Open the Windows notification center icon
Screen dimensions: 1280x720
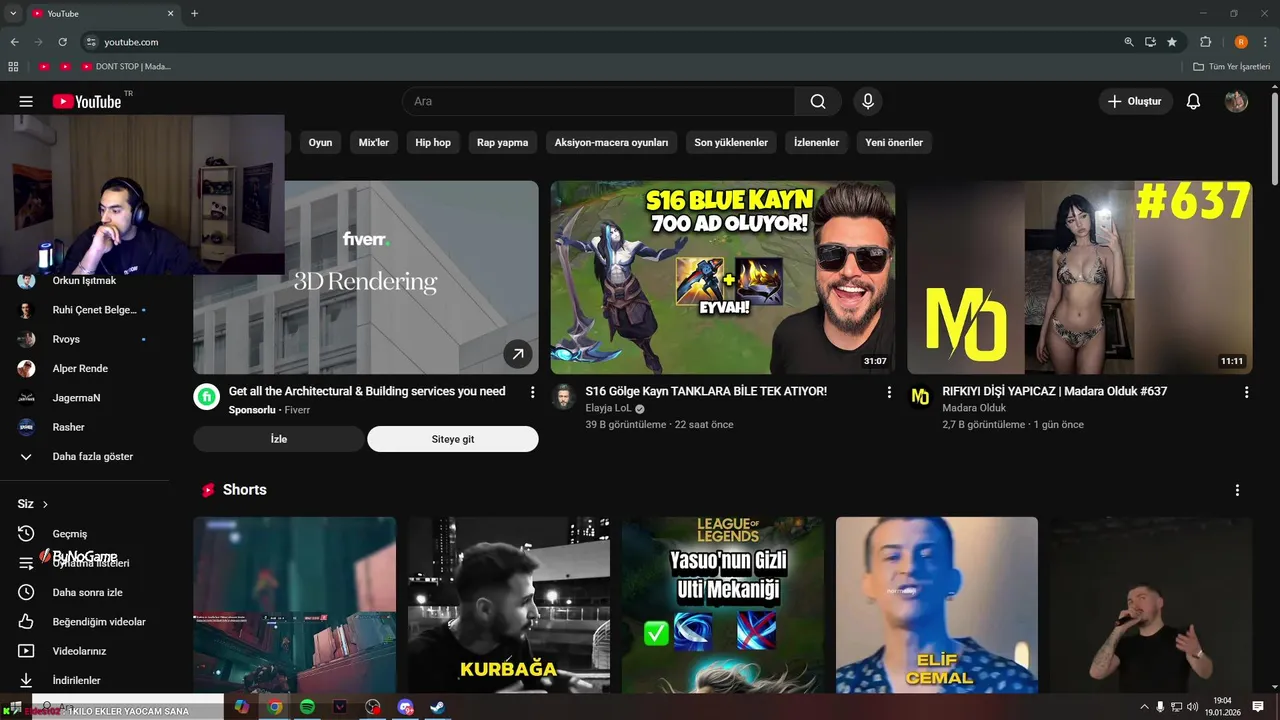pyautogui.click(x=1258, y=707)
